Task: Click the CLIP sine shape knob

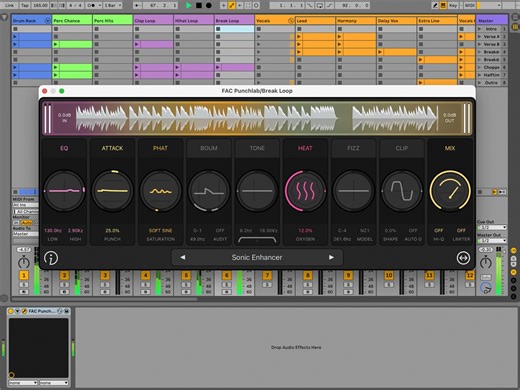Action: click(x=402, y=191)
